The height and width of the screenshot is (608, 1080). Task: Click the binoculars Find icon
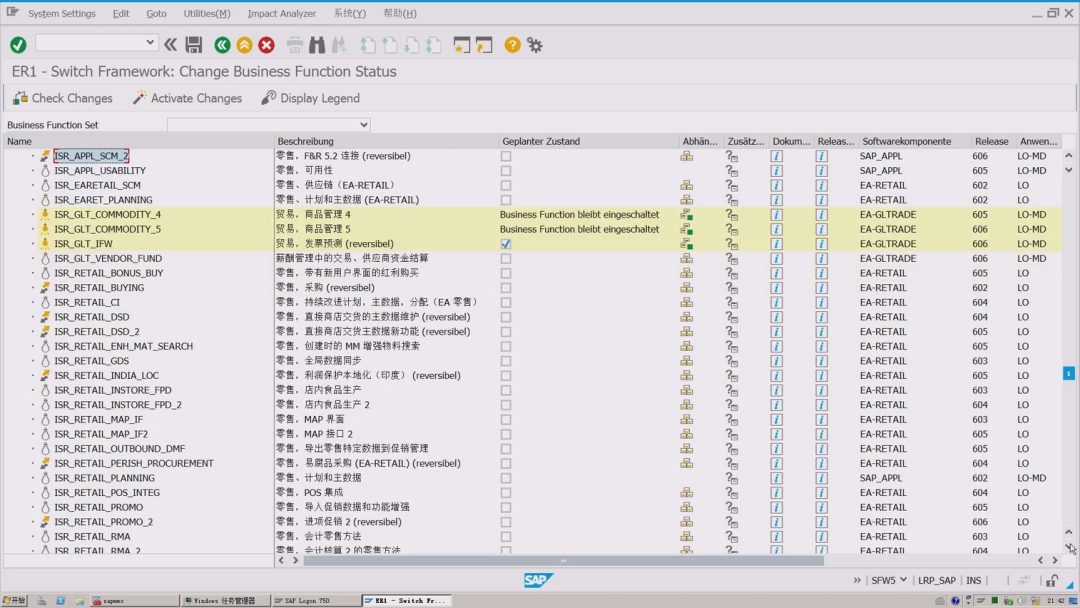(317, 45)
